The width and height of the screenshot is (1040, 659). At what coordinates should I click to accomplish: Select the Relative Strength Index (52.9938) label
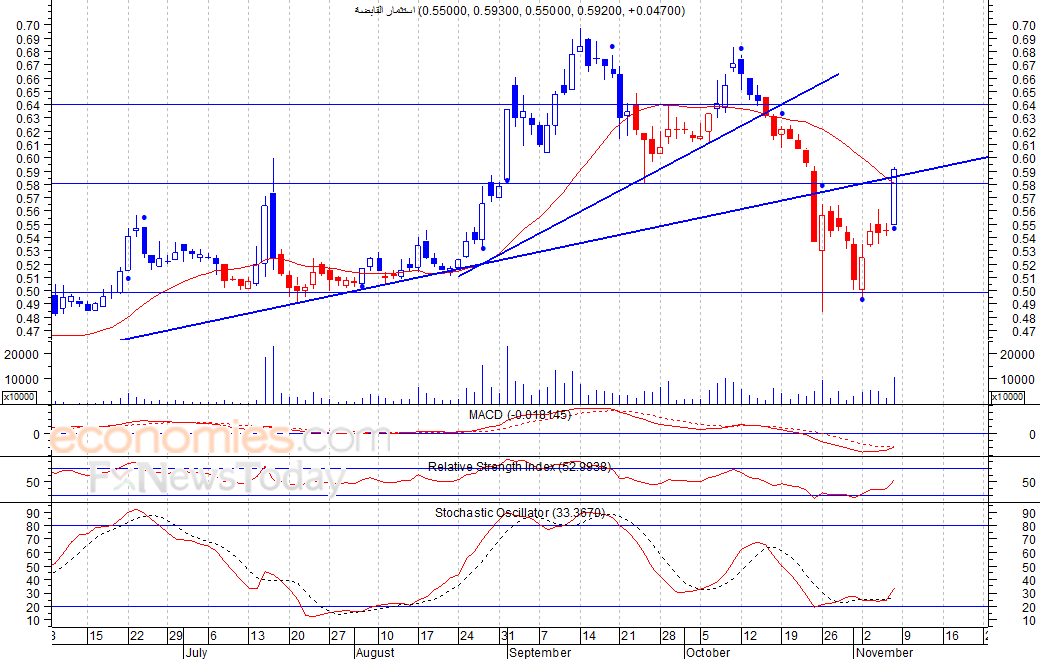pyautogui.click(x=519, y=467)
